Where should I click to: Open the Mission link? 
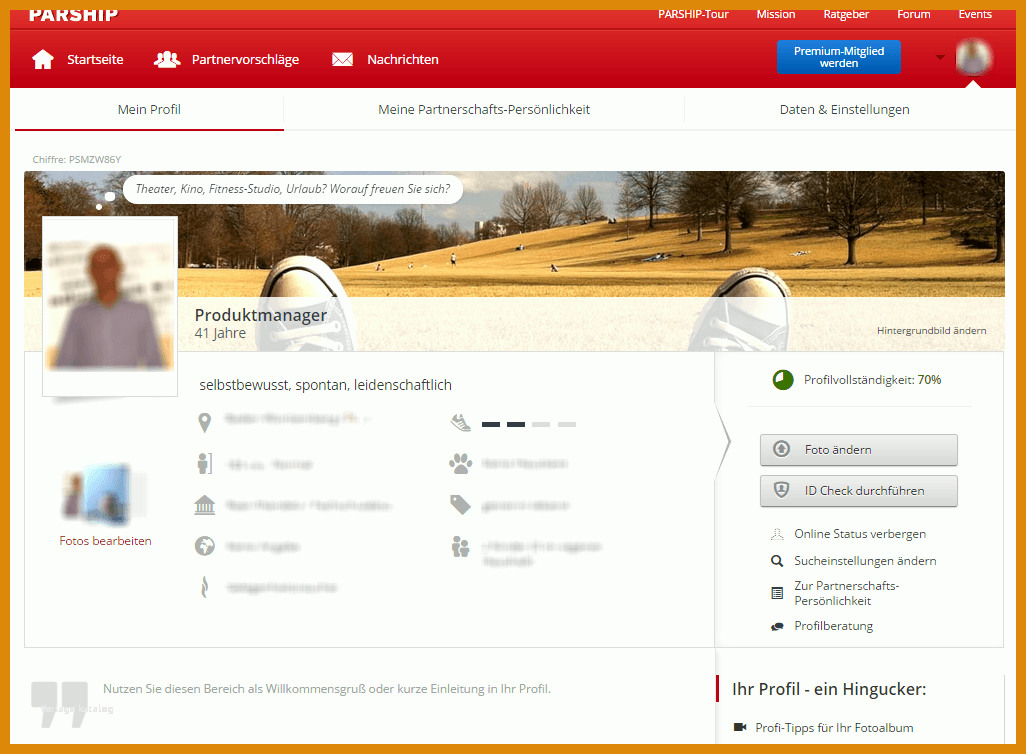[x=776, y=14]
